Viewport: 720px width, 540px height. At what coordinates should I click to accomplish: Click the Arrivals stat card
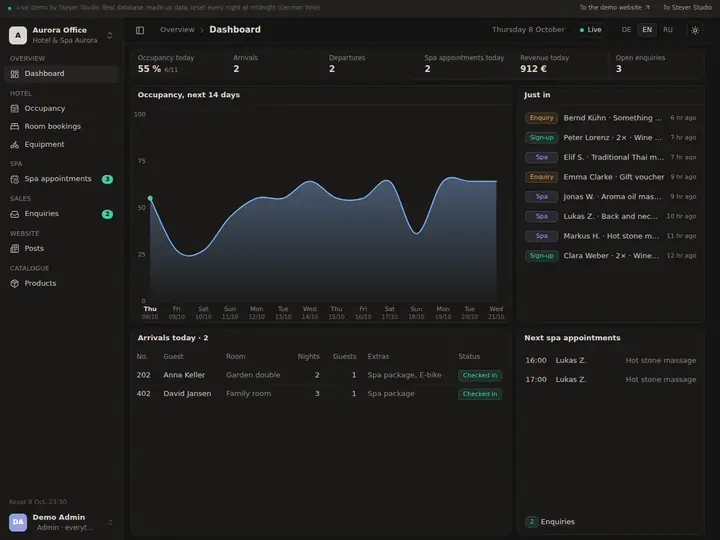(274, 64)
